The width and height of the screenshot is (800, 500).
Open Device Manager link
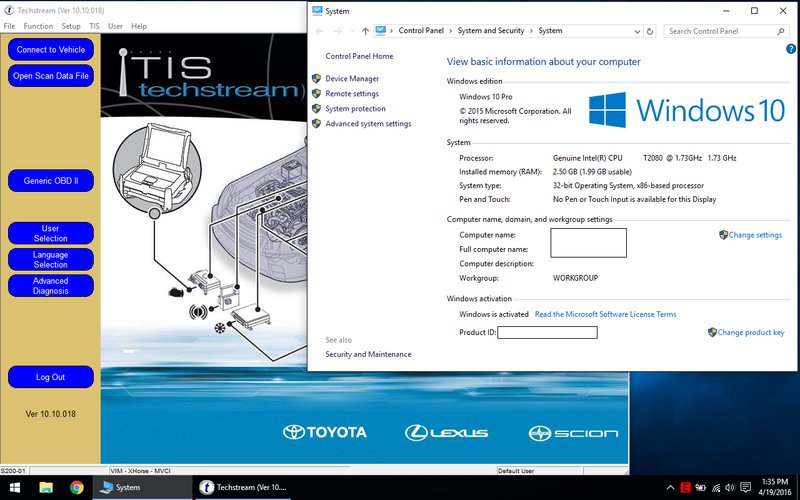click(x=352, y=79)
